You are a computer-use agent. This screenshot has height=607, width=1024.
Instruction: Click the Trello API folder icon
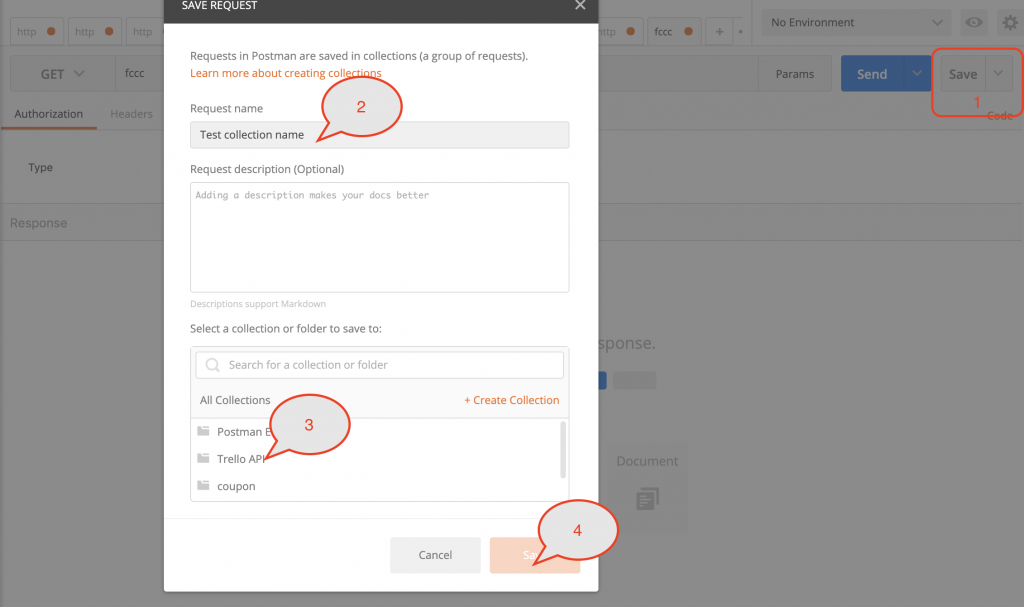coord(204,459)
